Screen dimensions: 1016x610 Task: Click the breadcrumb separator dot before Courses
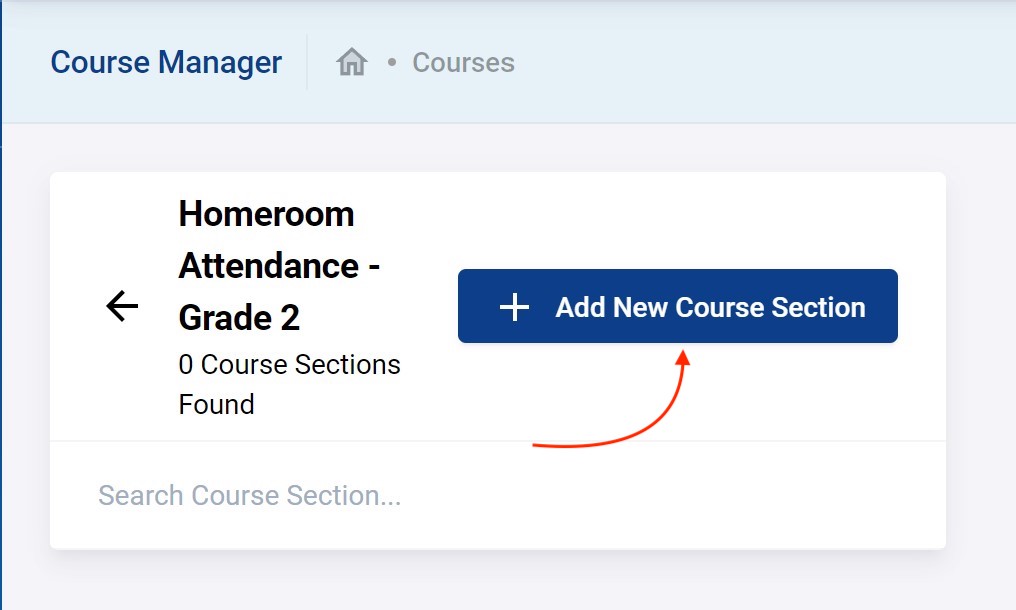(x=392, y=63)
